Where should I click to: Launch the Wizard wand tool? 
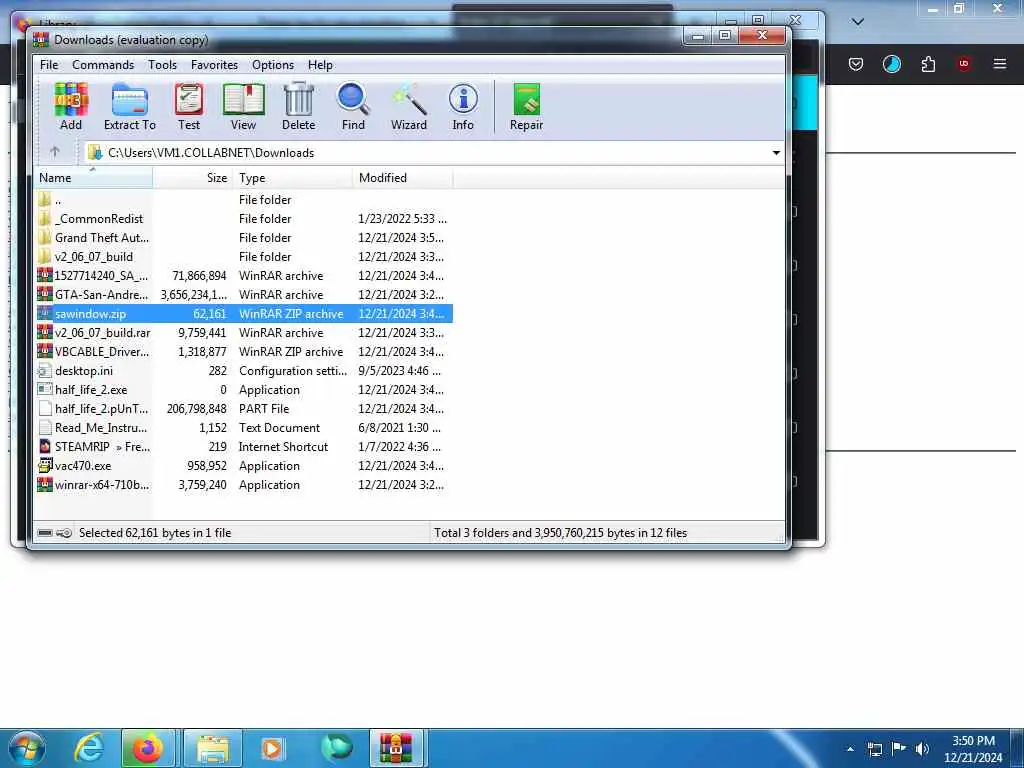click(x=409, y=106)
